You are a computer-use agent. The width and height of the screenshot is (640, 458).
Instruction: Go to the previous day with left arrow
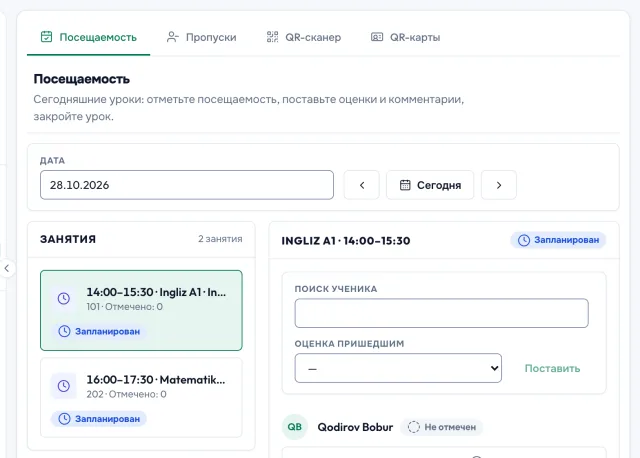[362, 185]
